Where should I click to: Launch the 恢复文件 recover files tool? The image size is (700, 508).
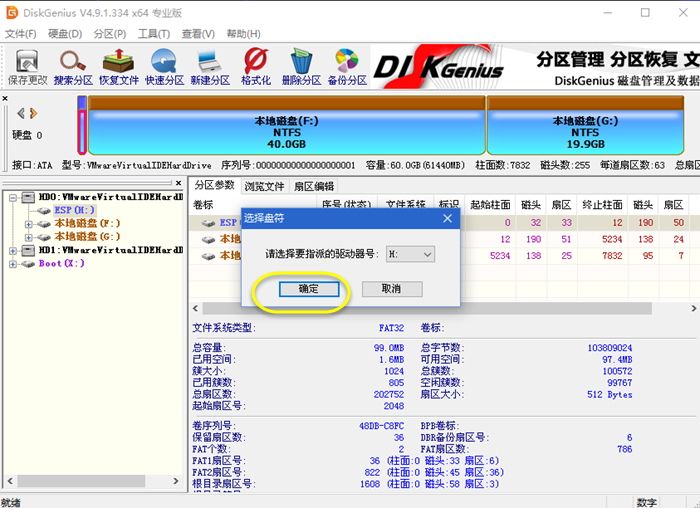119,67
